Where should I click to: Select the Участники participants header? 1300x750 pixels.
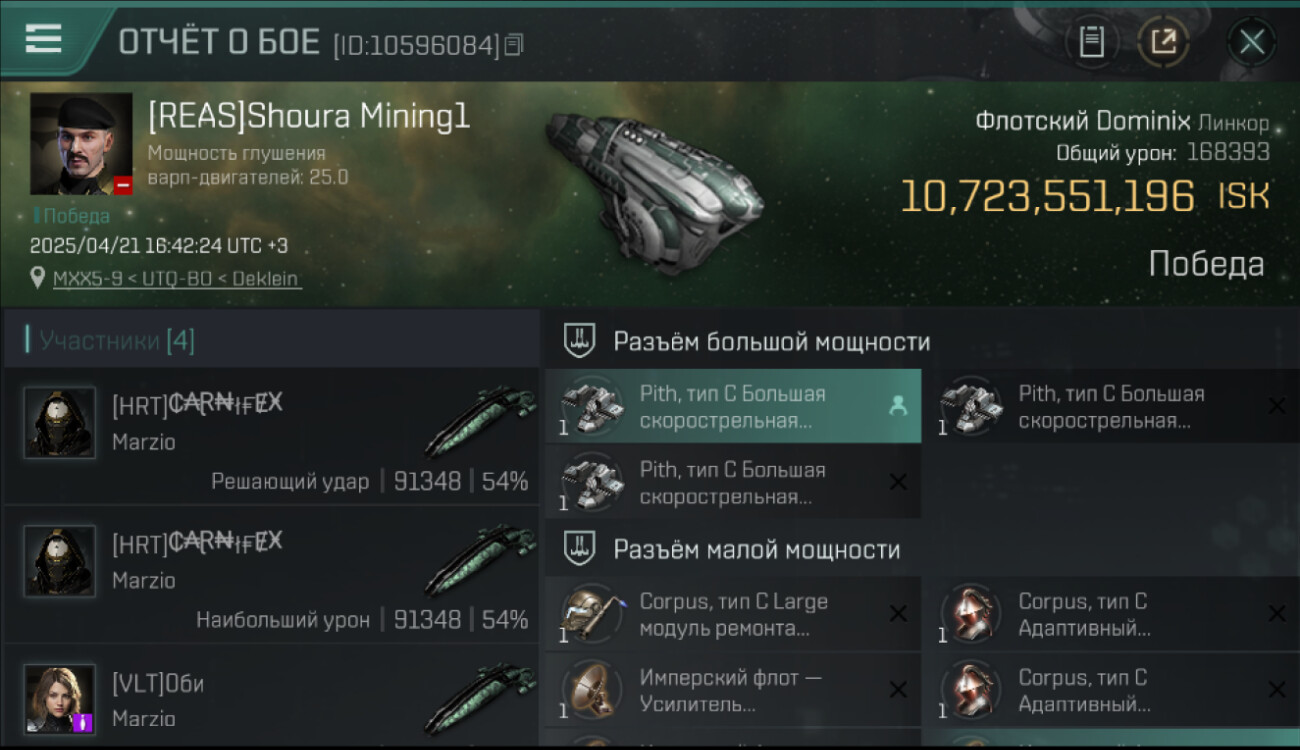tap(271, 341)
